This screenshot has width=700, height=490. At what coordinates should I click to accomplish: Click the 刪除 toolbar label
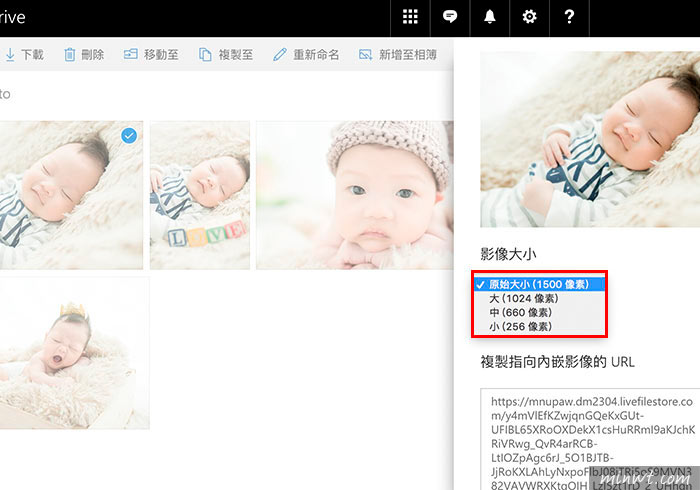(92, 54)
